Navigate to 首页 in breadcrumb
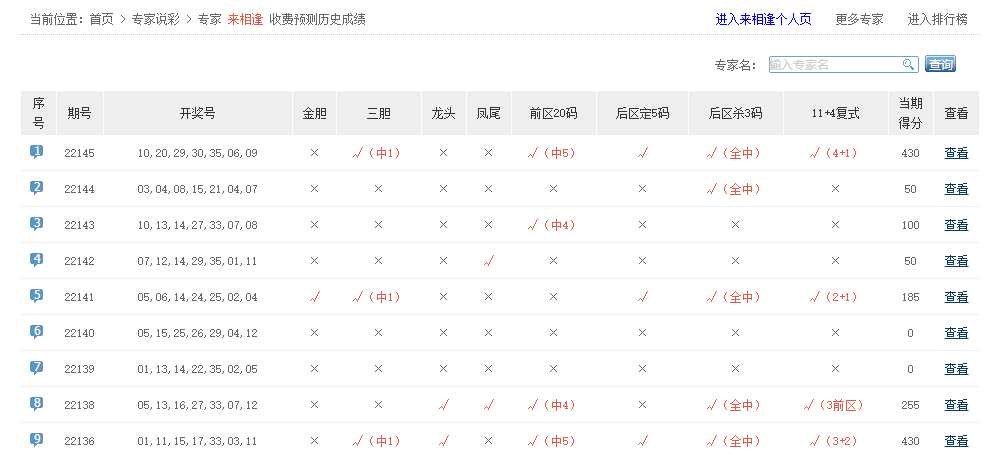This screenshot has height=455, width=992. [x=101, y=19]
